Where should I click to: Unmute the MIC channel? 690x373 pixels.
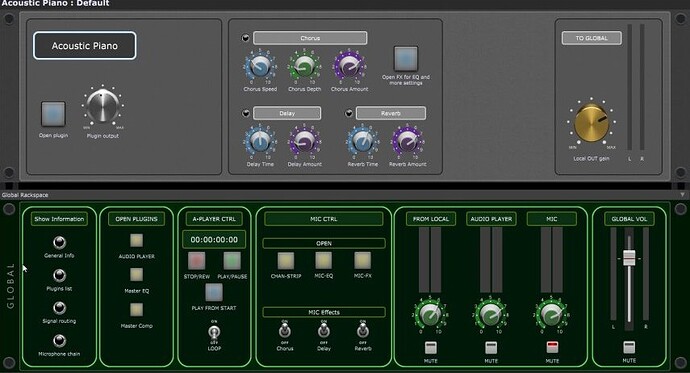click(552, 347)
